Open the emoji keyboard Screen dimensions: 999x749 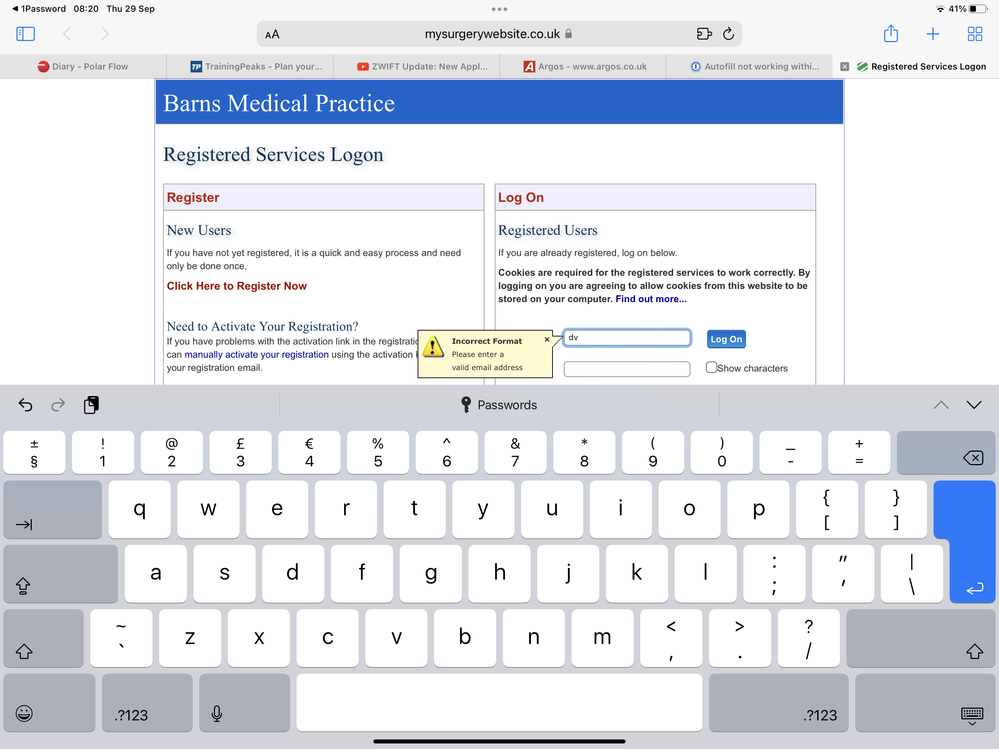[24, 713]
